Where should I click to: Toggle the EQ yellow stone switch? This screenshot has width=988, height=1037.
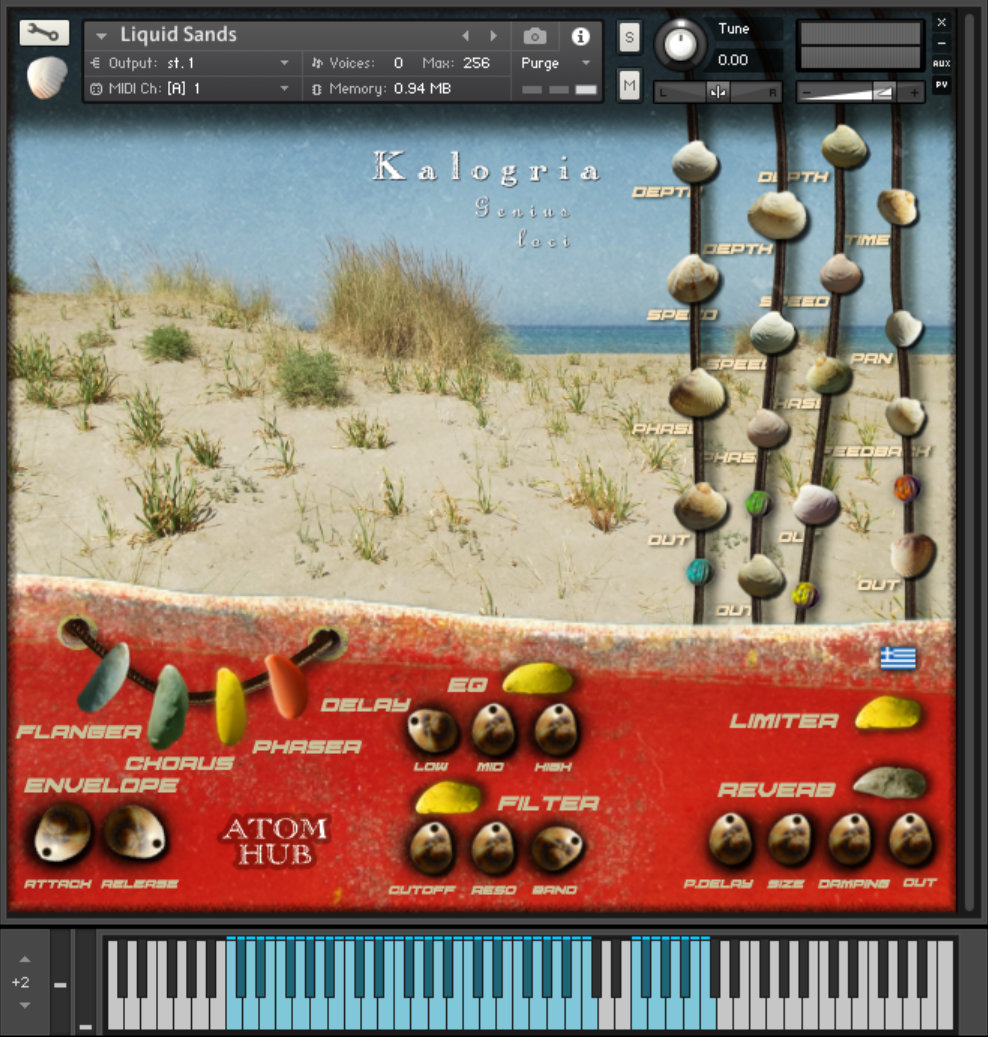pyautogui.click(x=537, y=678)
